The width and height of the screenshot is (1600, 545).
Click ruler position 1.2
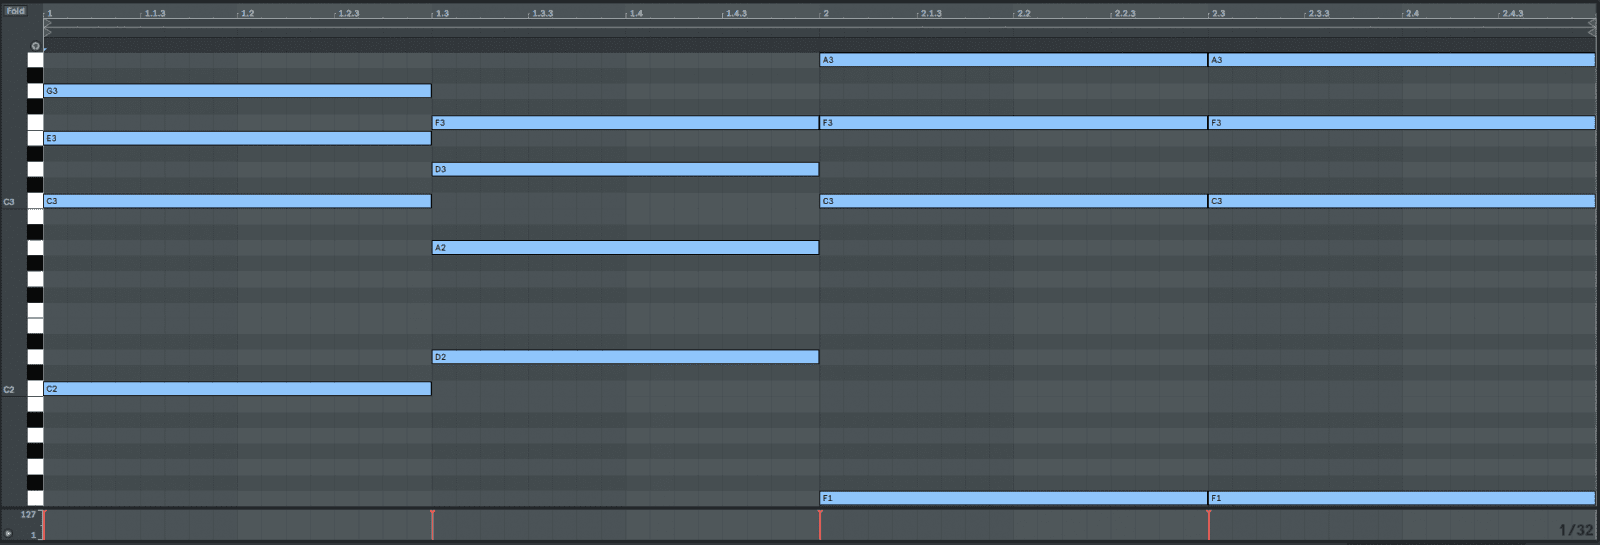(x=247, y=13)
